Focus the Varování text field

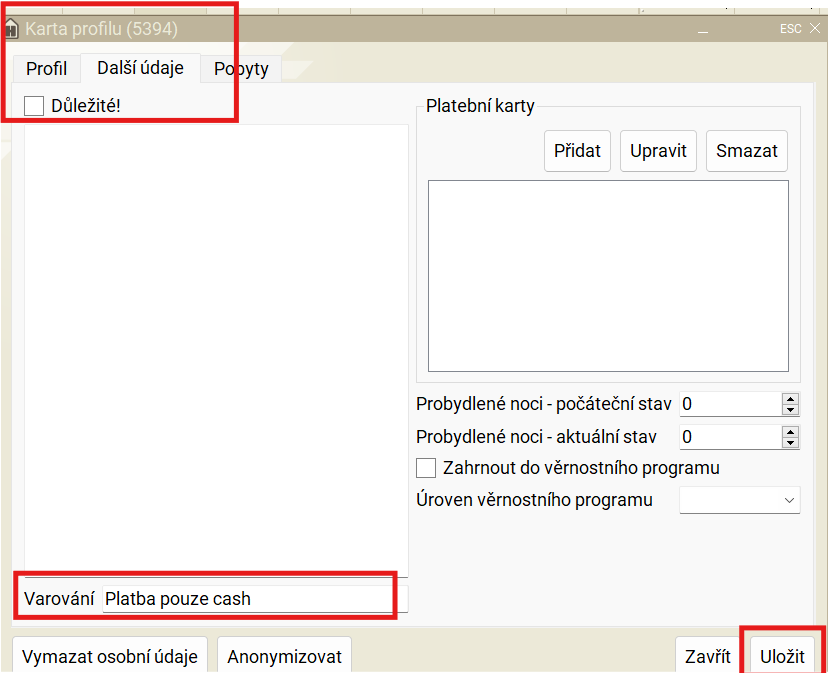[x=248, y=599]
